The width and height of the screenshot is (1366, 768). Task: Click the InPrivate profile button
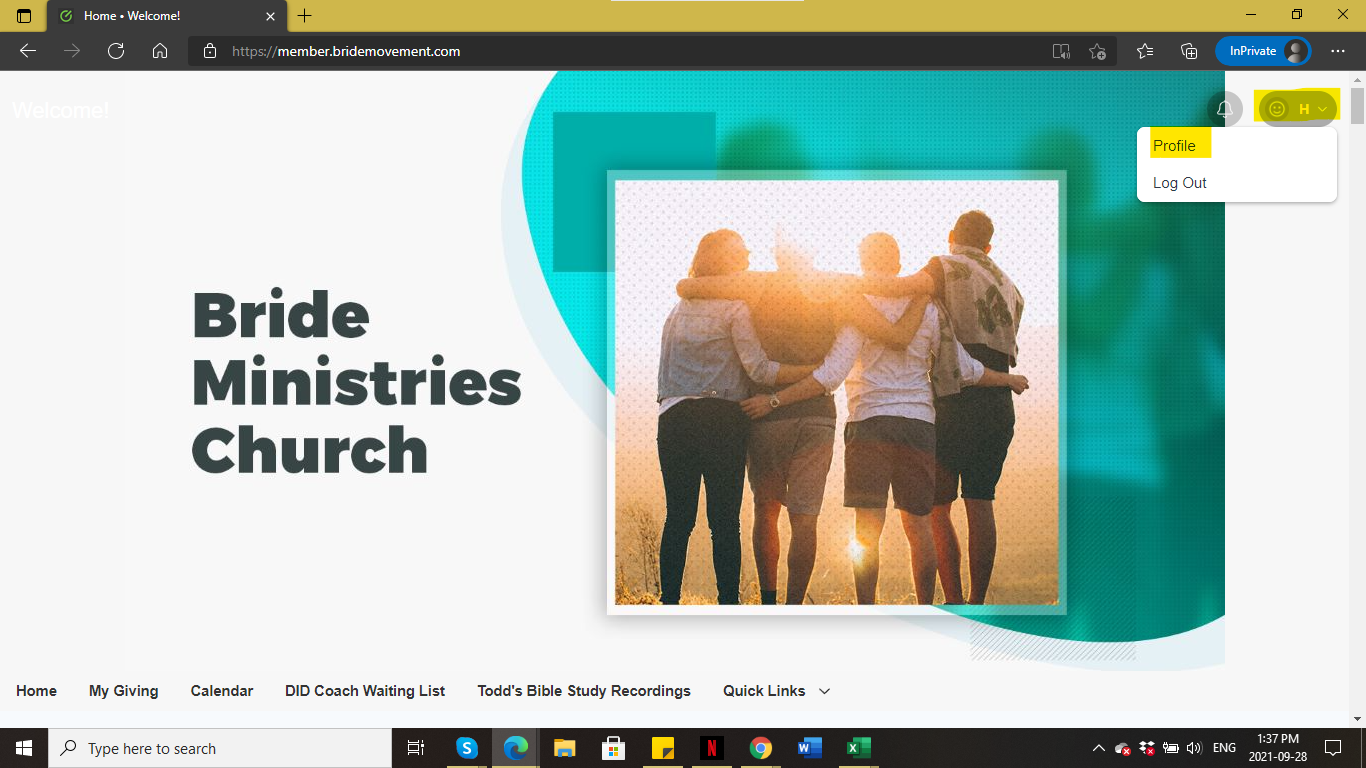1263,51
